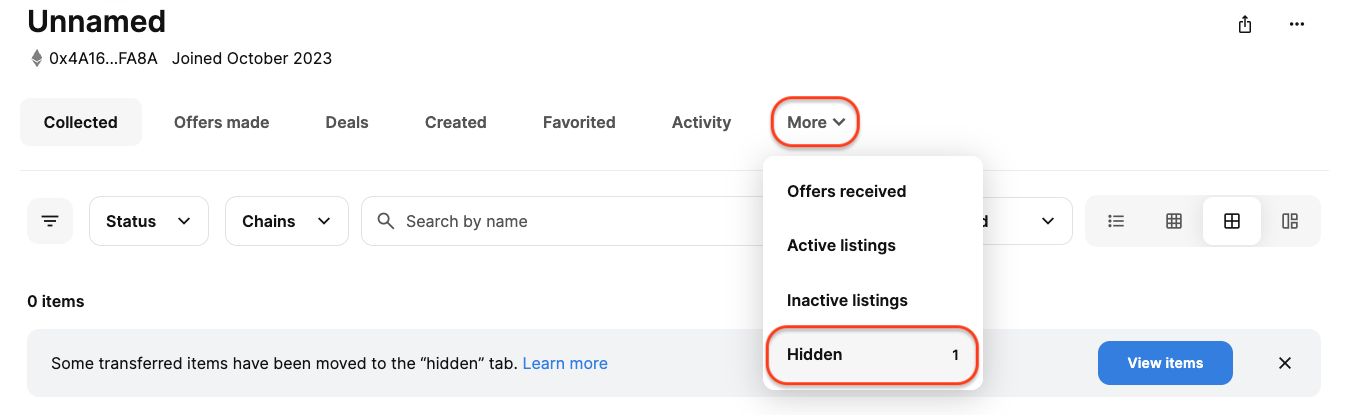Switch to small grid view
Image resolution: width=1350 pixels, height=415 pixels.
1174,221
